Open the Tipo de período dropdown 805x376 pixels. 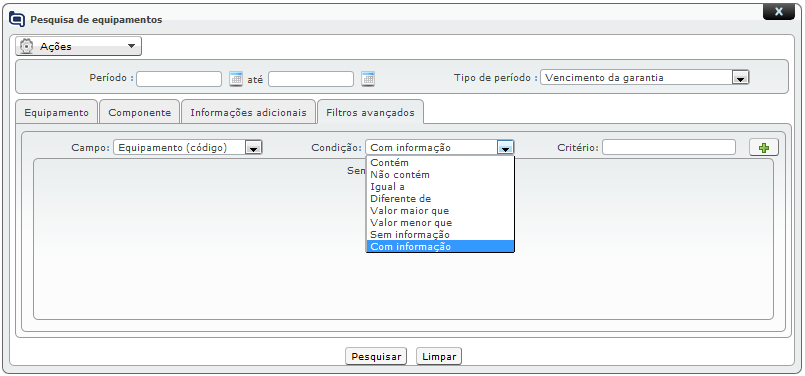tap(740, 78)
